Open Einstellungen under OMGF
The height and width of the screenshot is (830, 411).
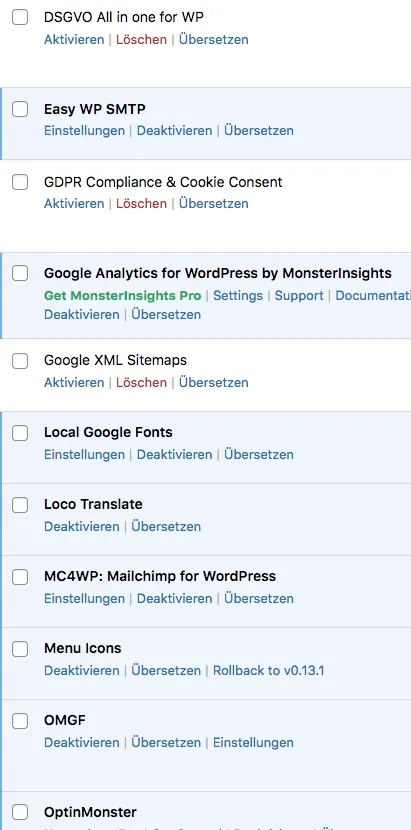(x=253, y=743)
